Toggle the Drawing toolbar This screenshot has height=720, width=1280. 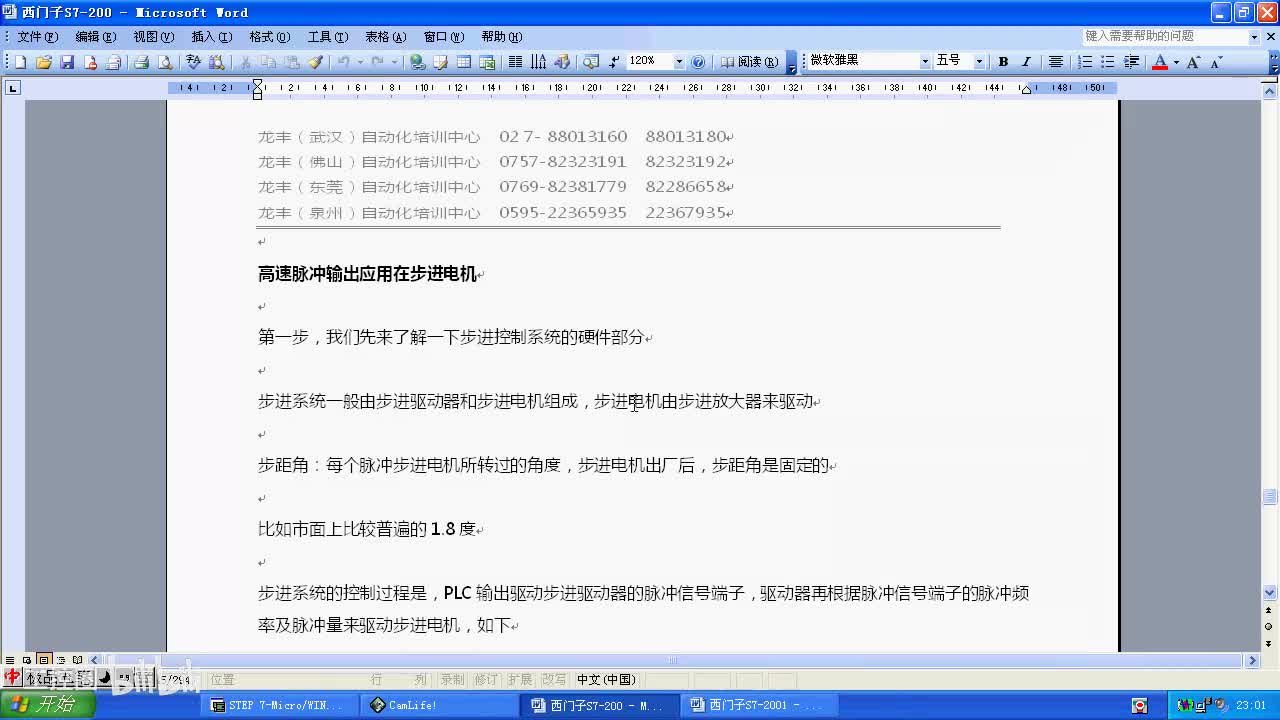click(x=562, y=62)
